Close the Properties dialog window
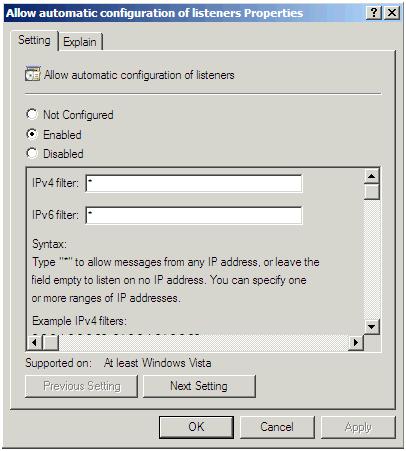Viewport: 406px width, 451px height. pyautogui.click(x=392, y=13)
